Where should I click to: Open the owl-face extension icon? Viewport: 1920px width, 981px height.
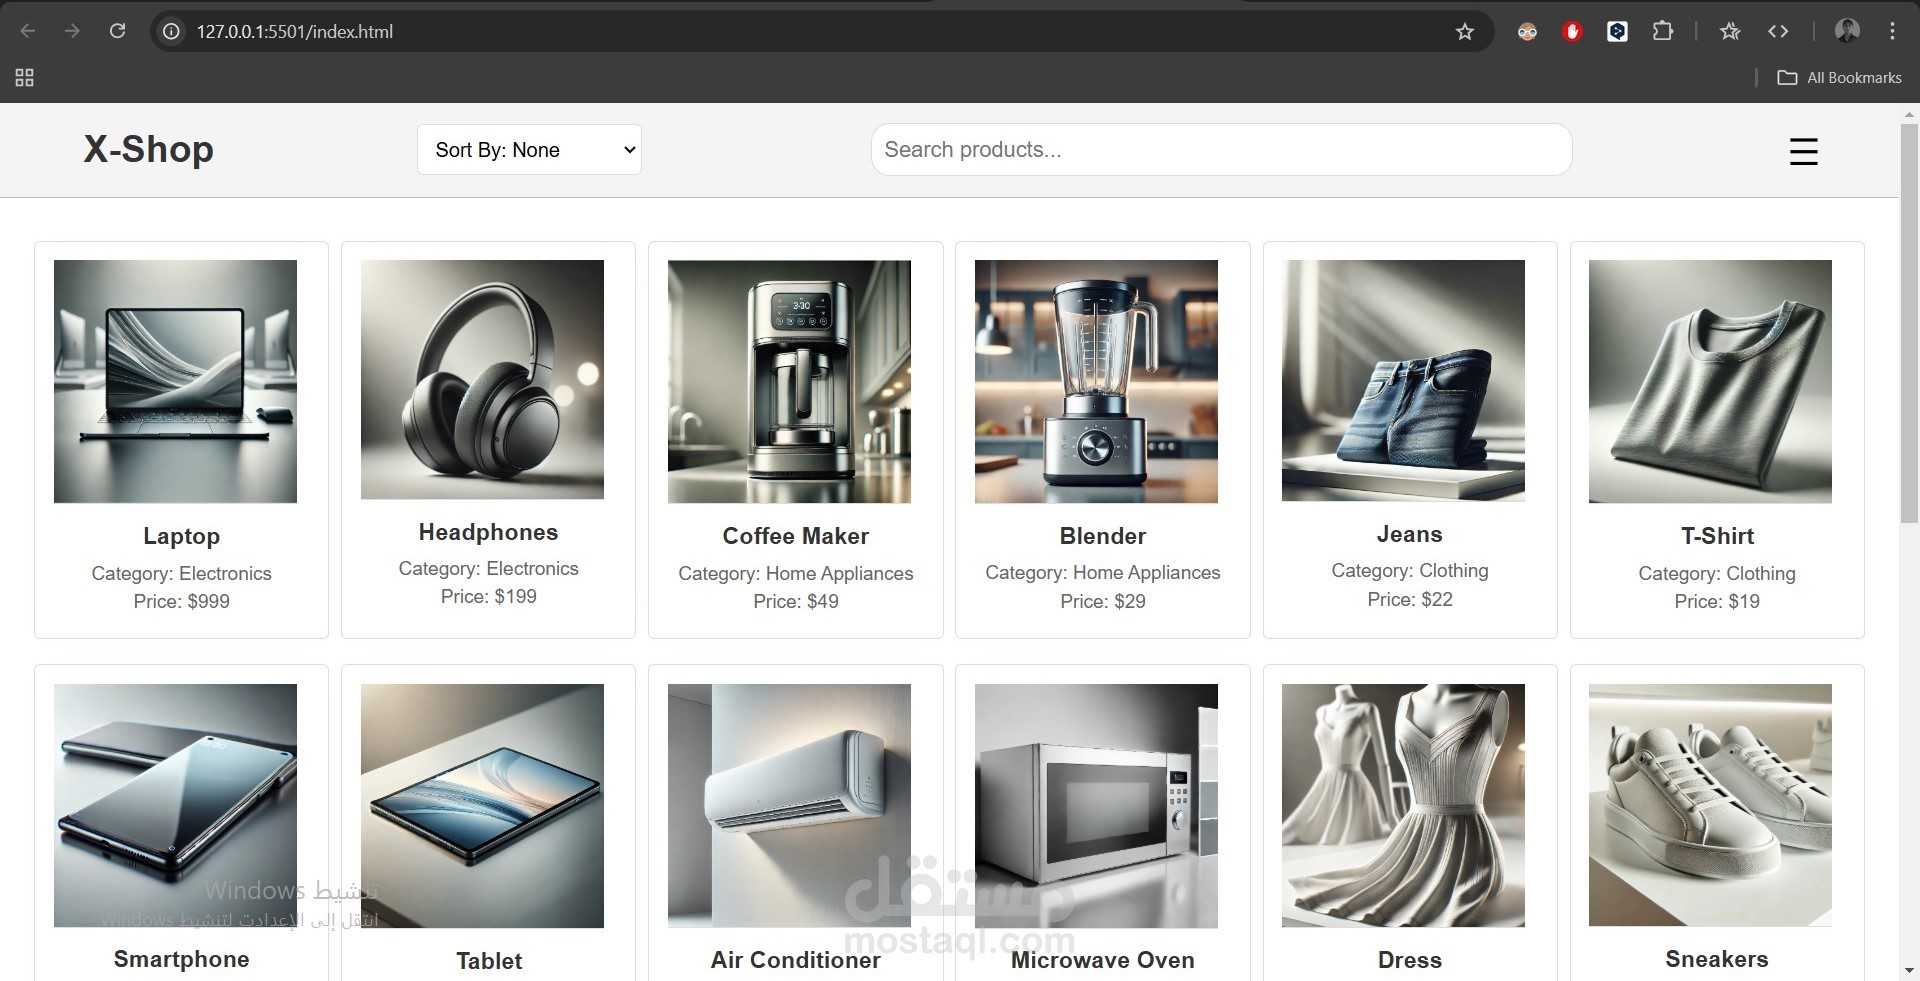coord(1527,32)
